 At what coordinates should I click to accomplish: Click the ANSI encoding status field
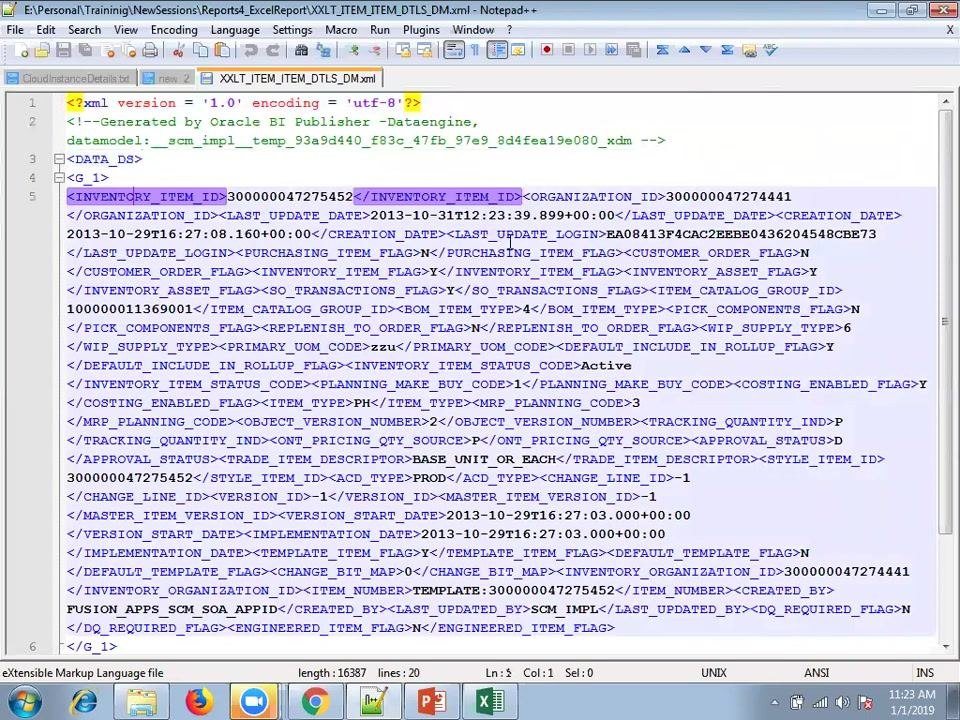point(817,673)
